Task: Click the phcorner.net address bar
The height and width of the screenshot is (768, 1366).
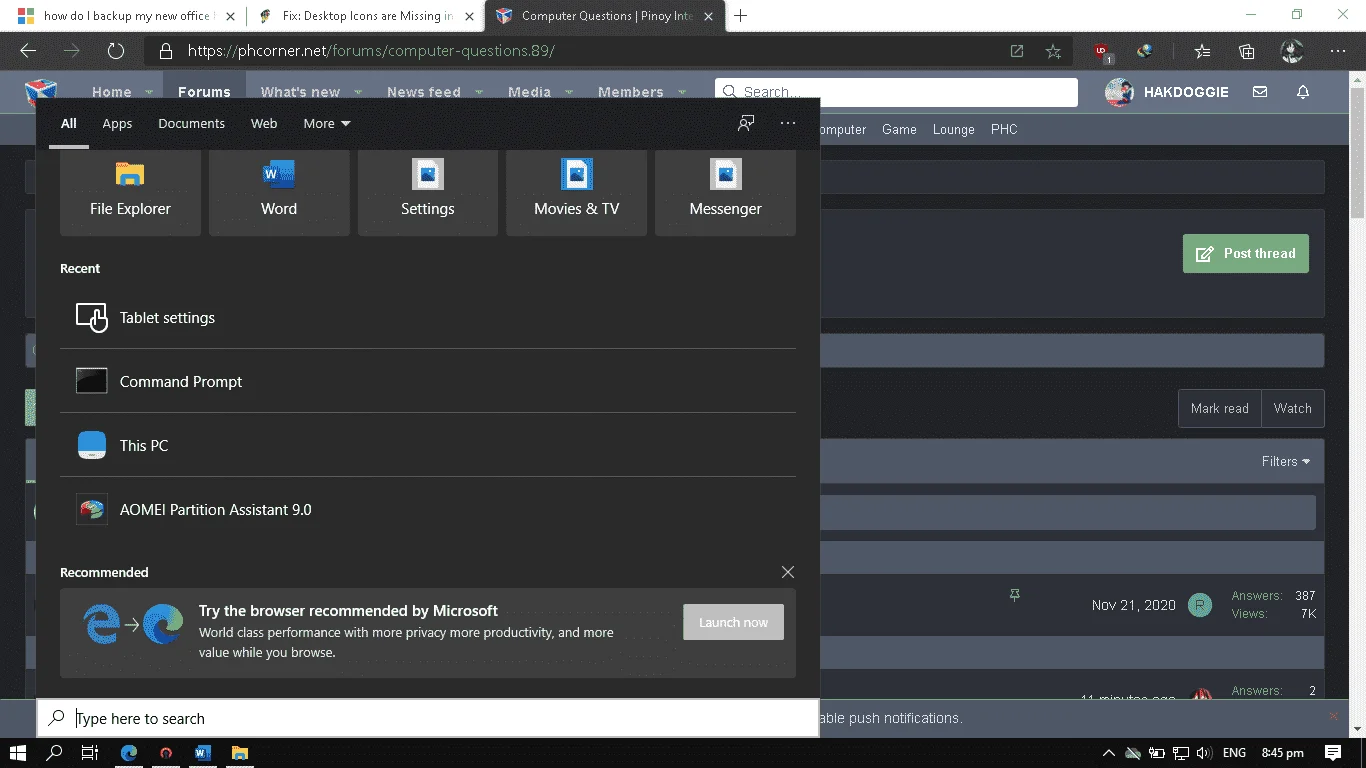Action: pos(580,51)
